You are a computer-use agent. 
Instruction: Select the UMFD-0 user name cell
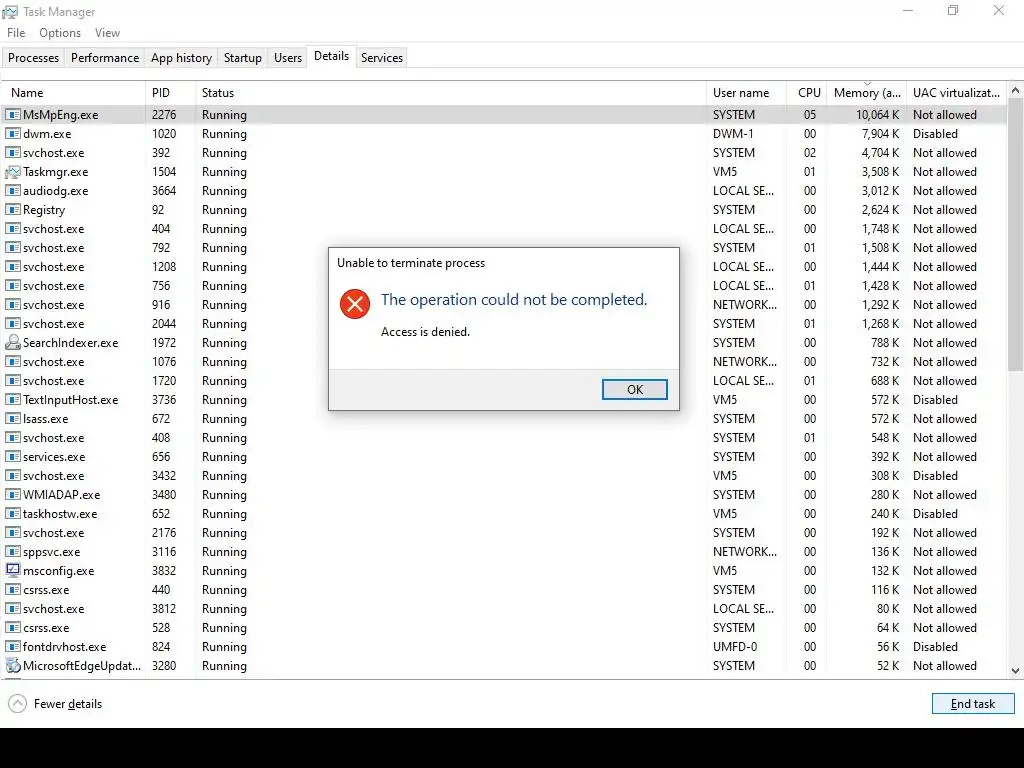tap(735, 647)
